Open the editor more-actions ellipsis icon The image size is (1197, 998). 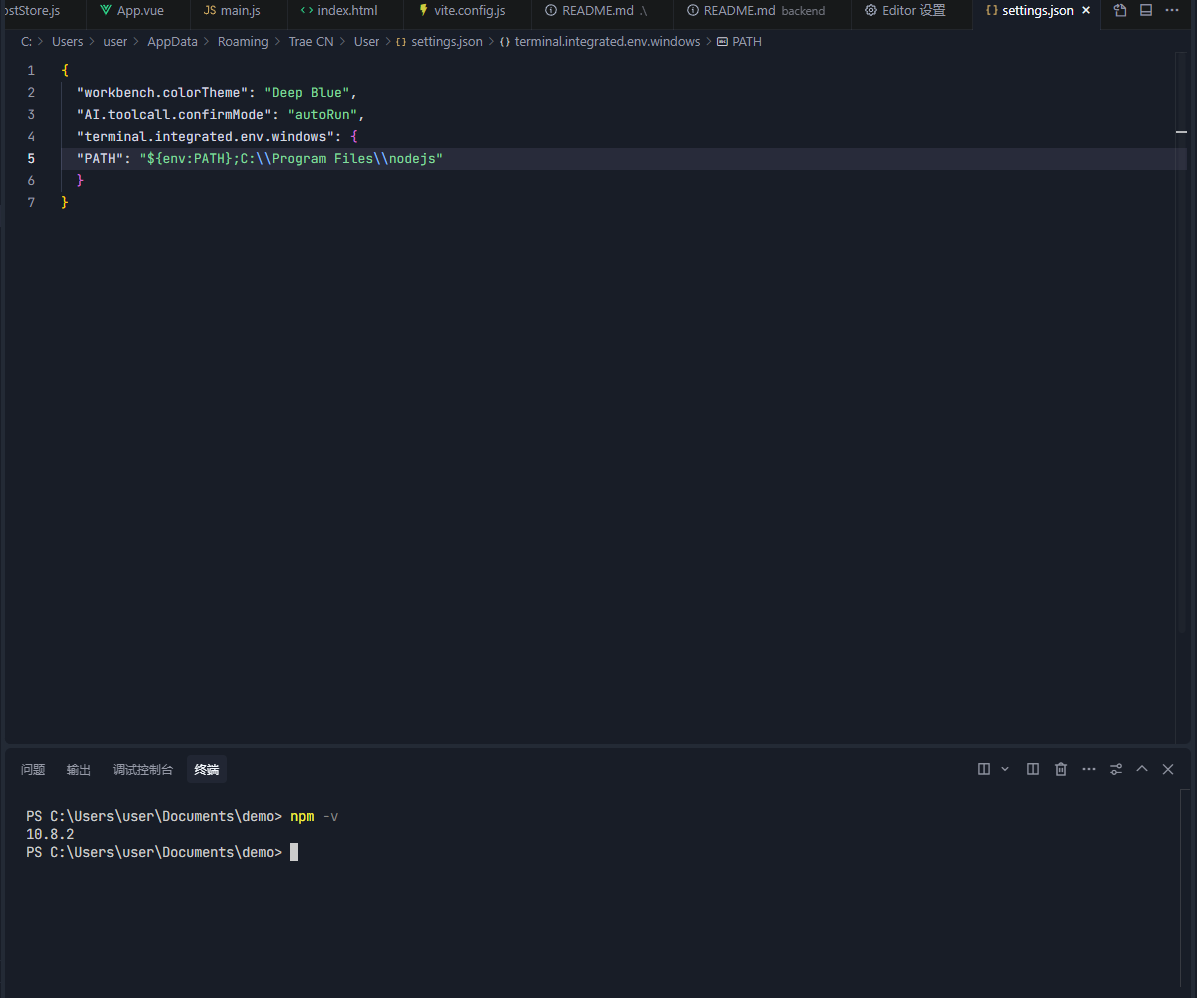(1172, 10)
